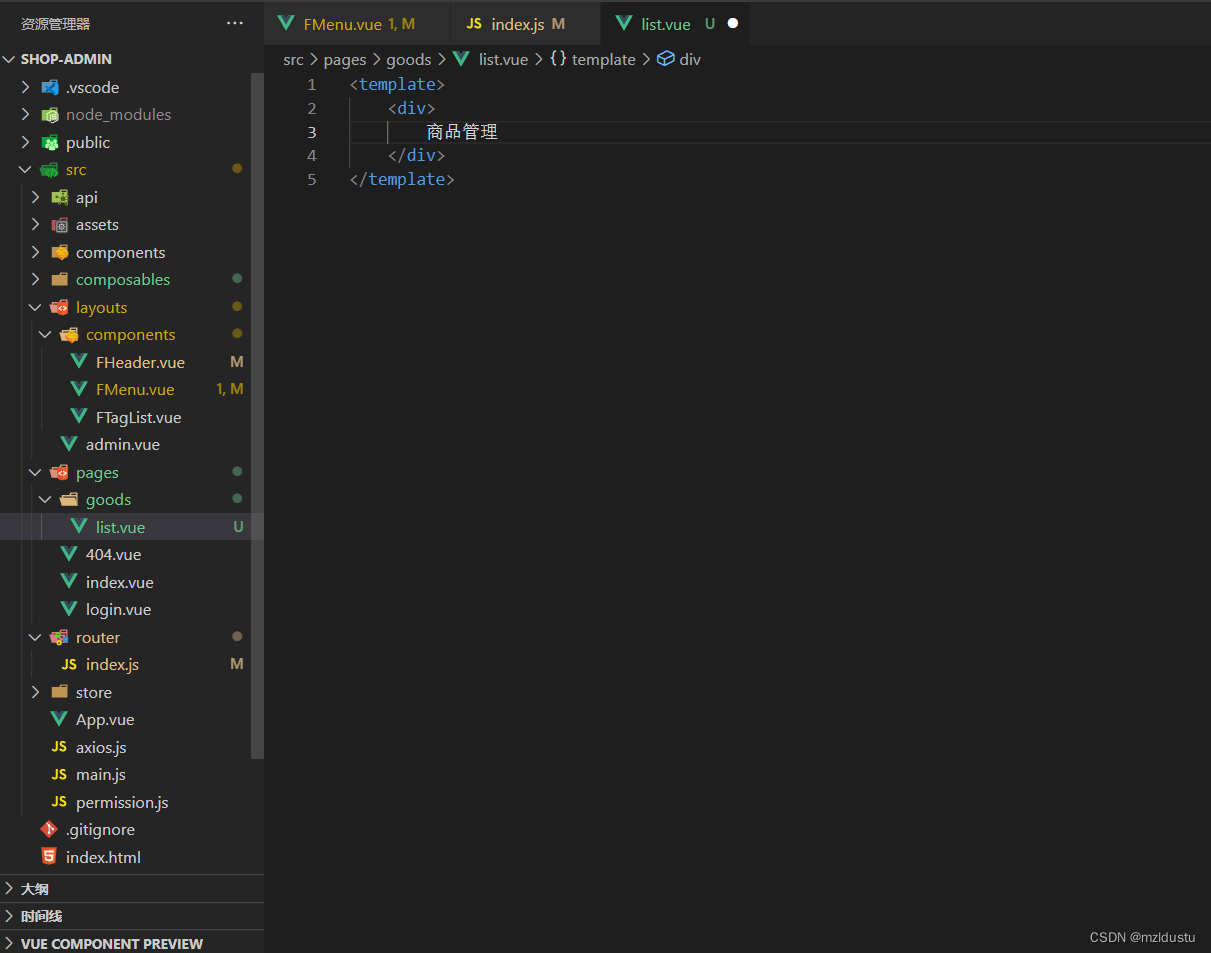Click the cube icon before div in breadcrumb
Viewport: 1211px width, 953px height.
[665, 59]
